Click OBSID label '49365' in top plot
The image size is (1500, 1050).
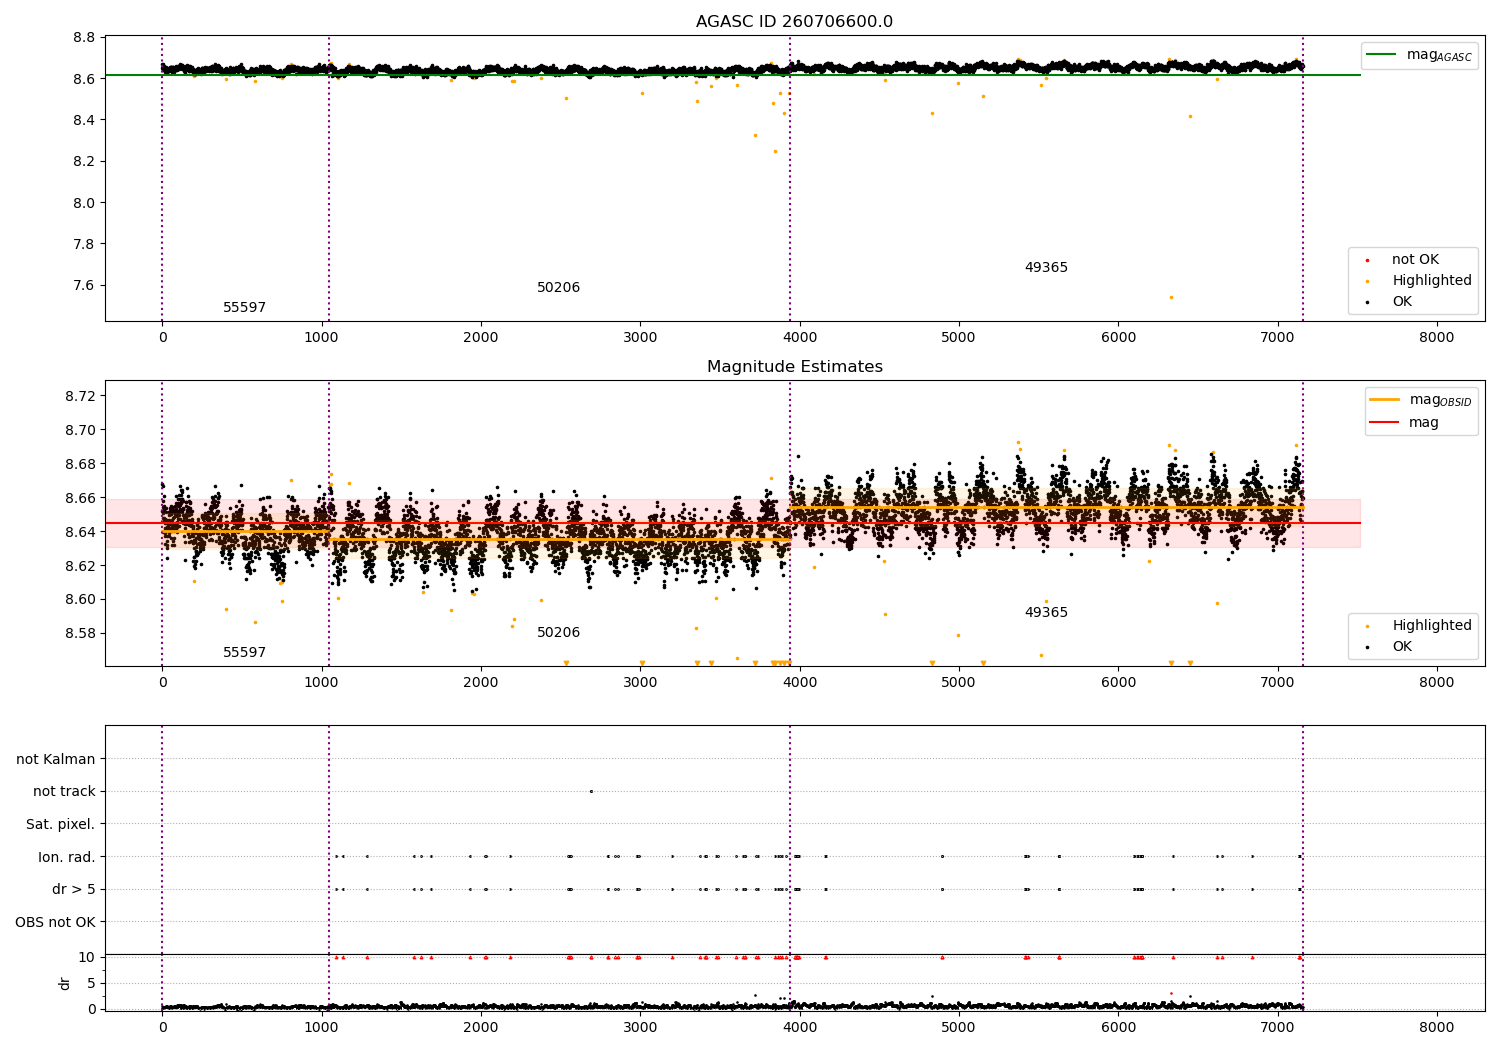pyautogui.click(x=1046, y=268)
